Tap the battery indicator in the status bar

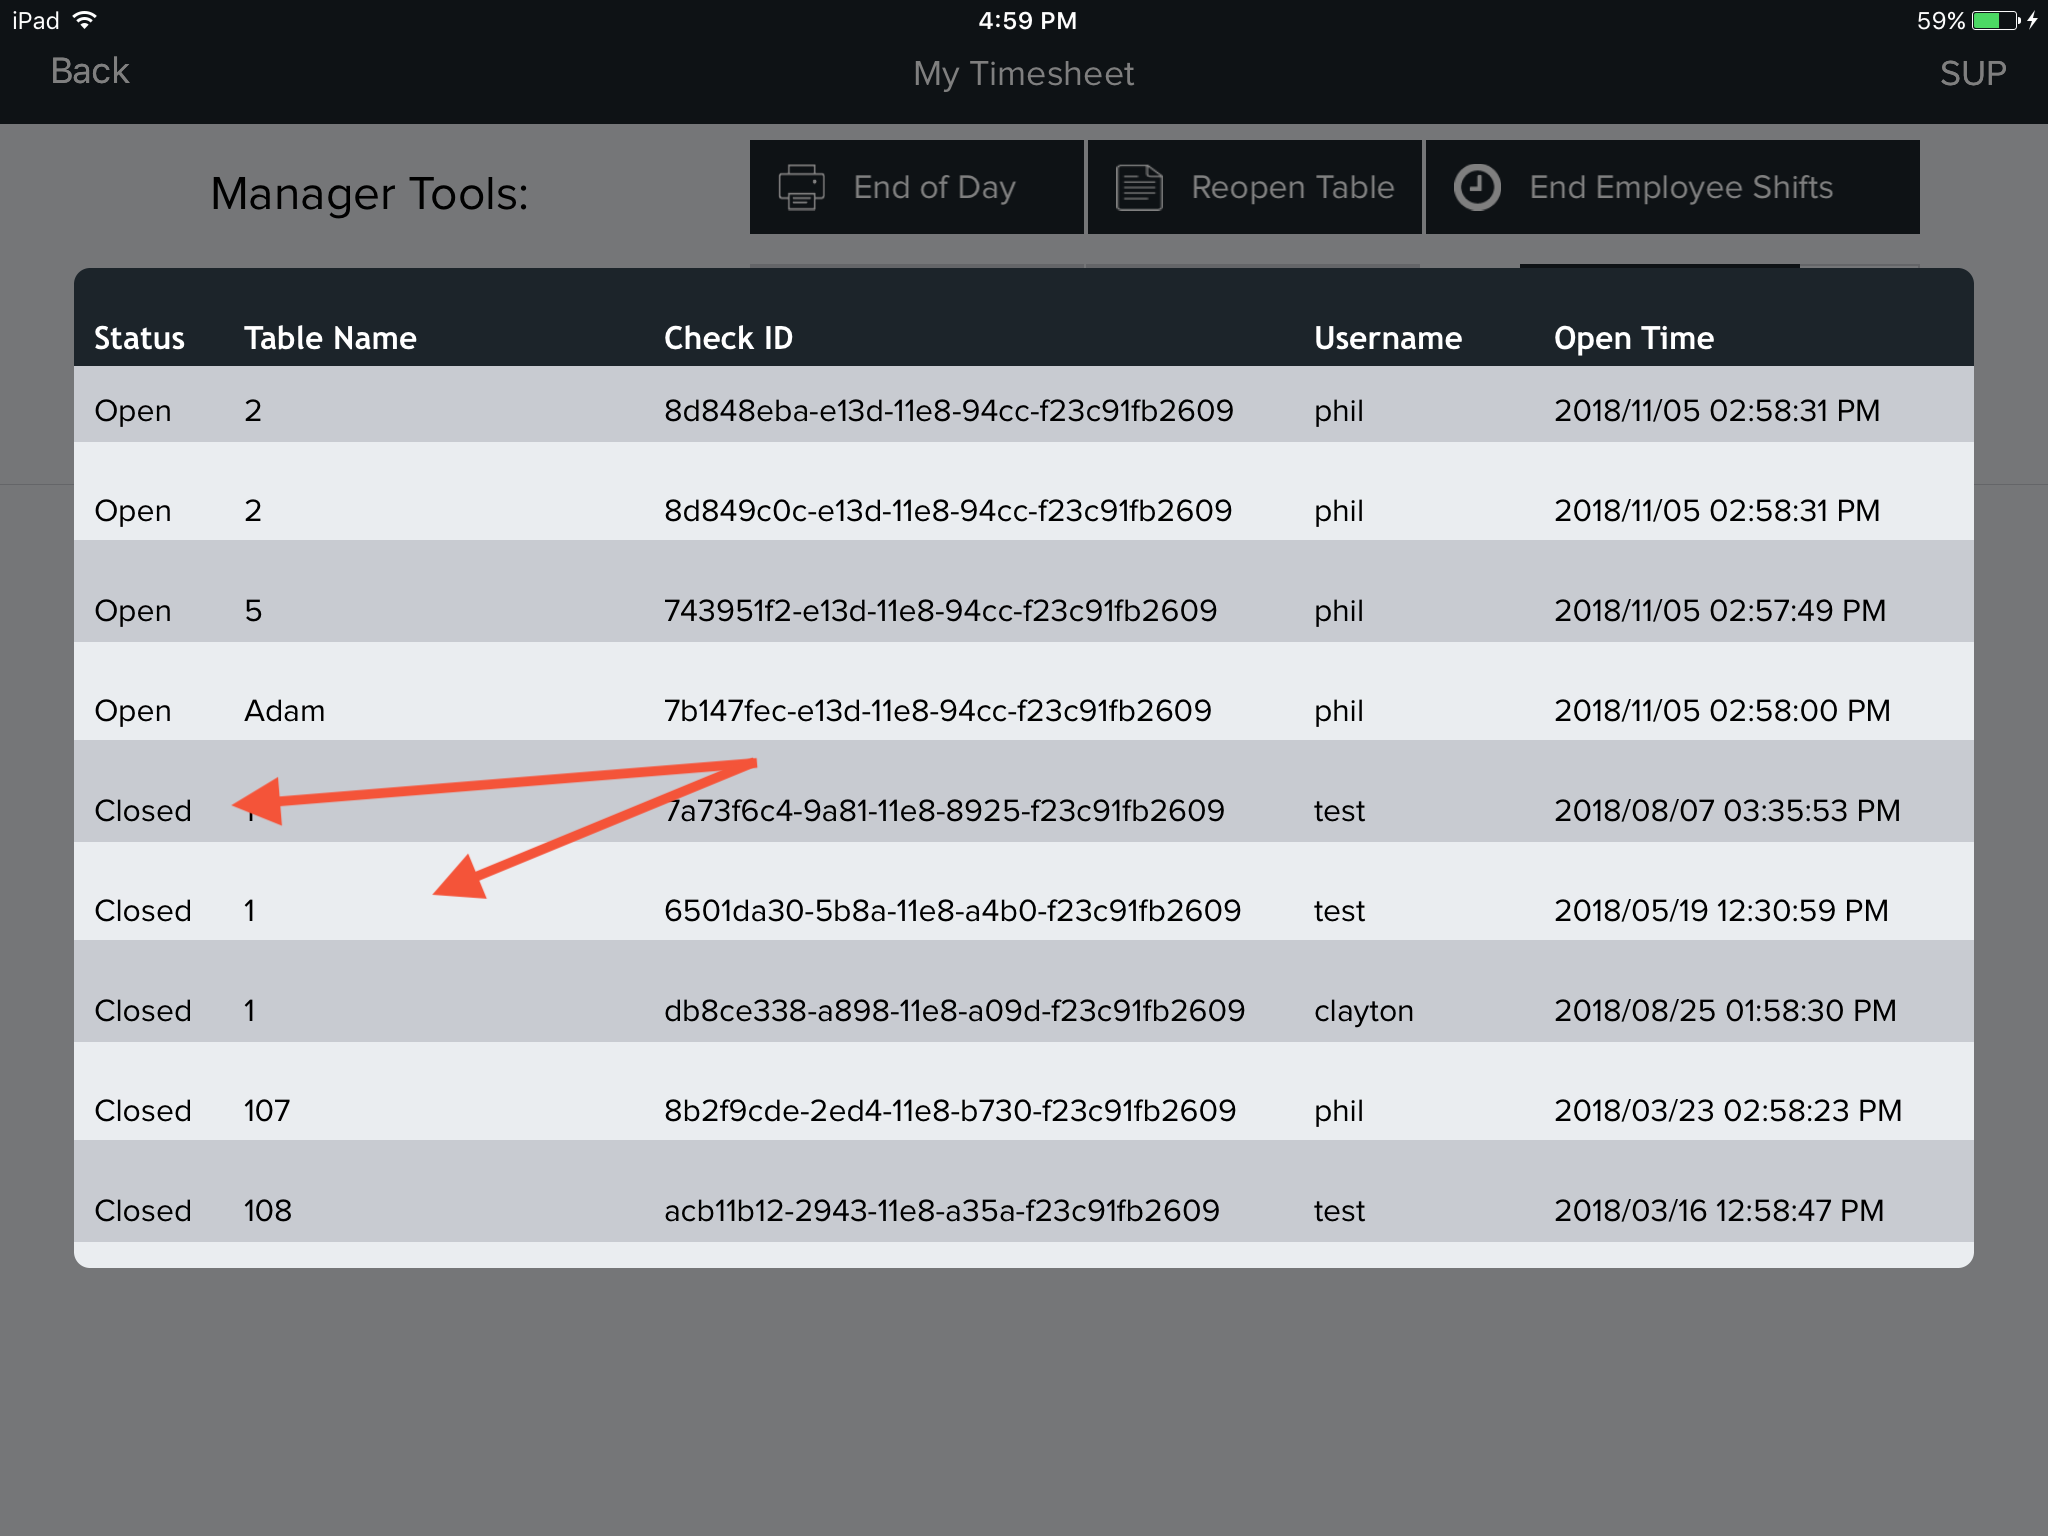pyautogui.click(x=1994, y=20)
